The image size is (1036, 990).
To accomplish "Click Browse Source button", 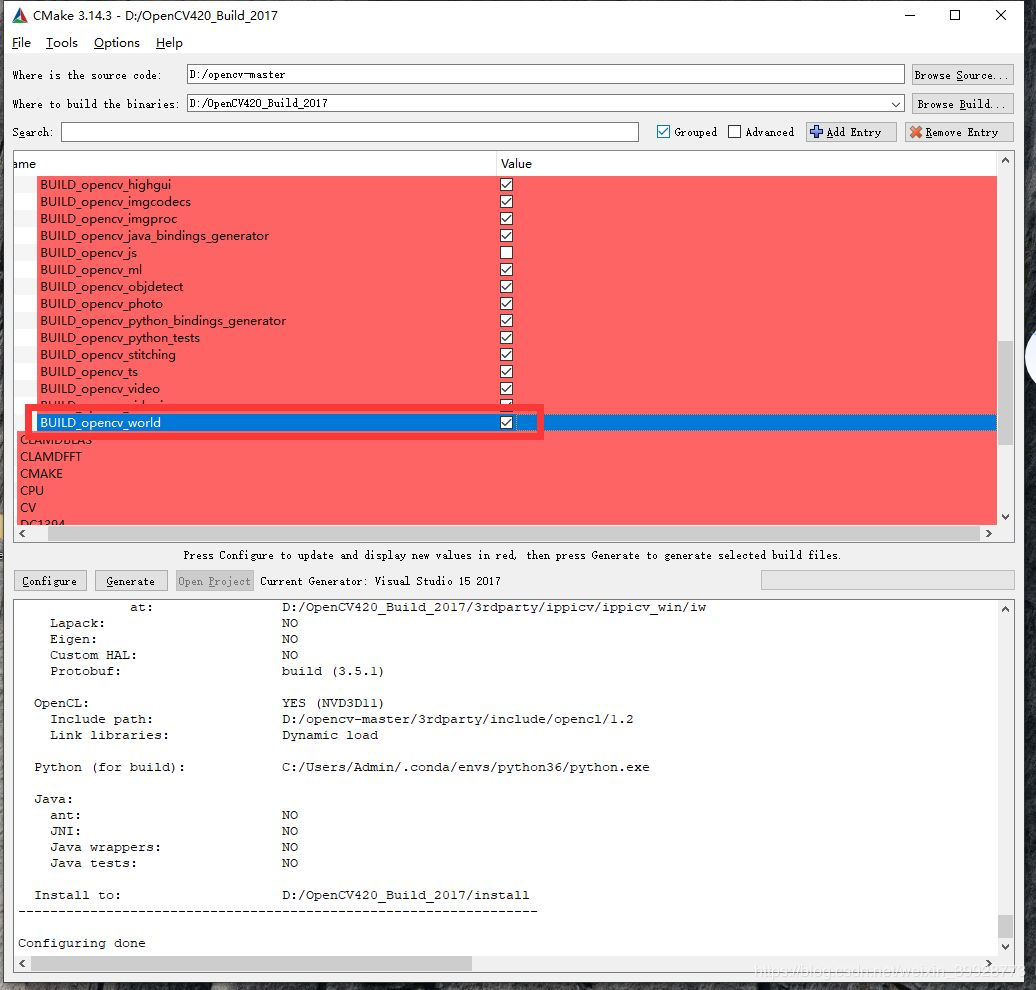I will [962, 75].
